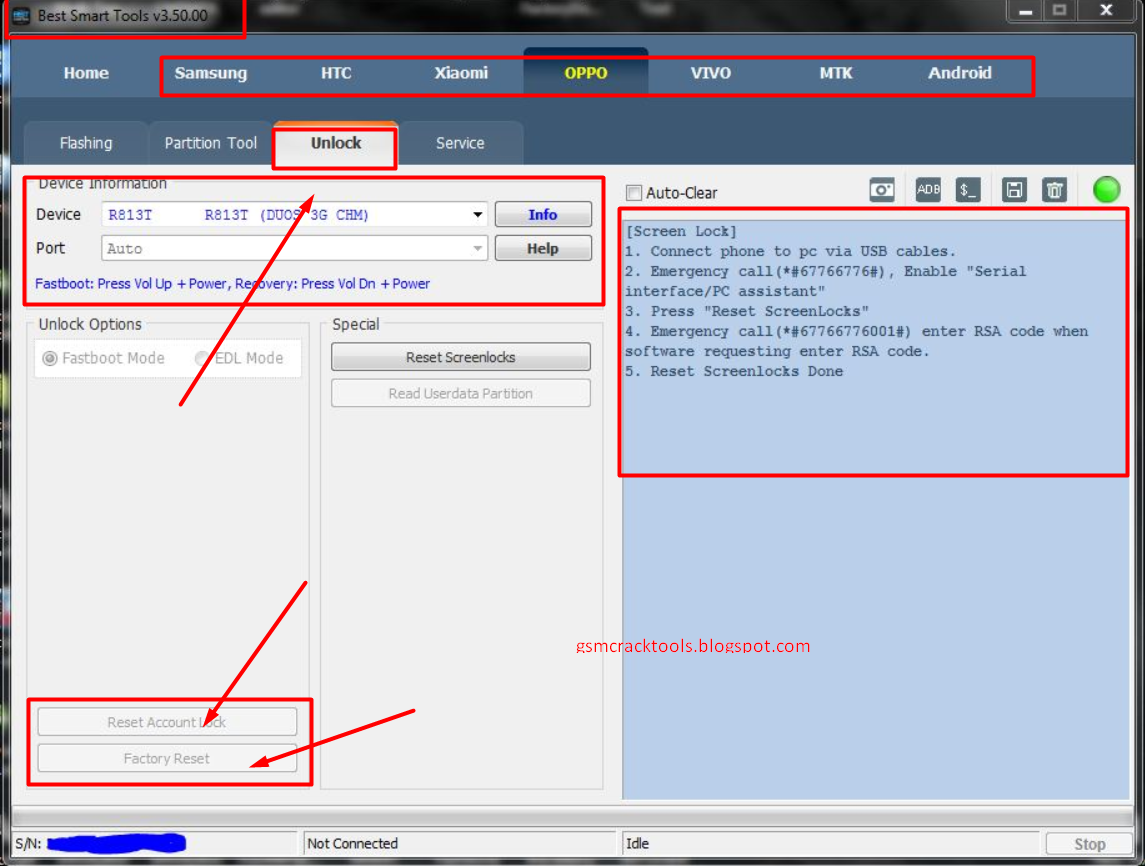Click the Unlock Options group label

coord(90,324)
